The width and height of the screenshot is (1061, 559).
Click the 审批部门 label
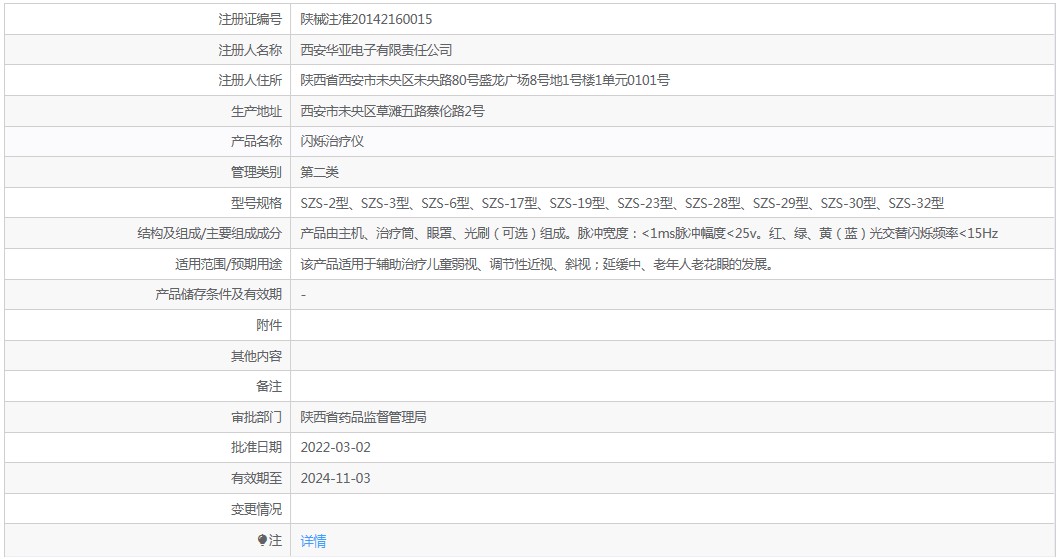(x=256, y=417)
